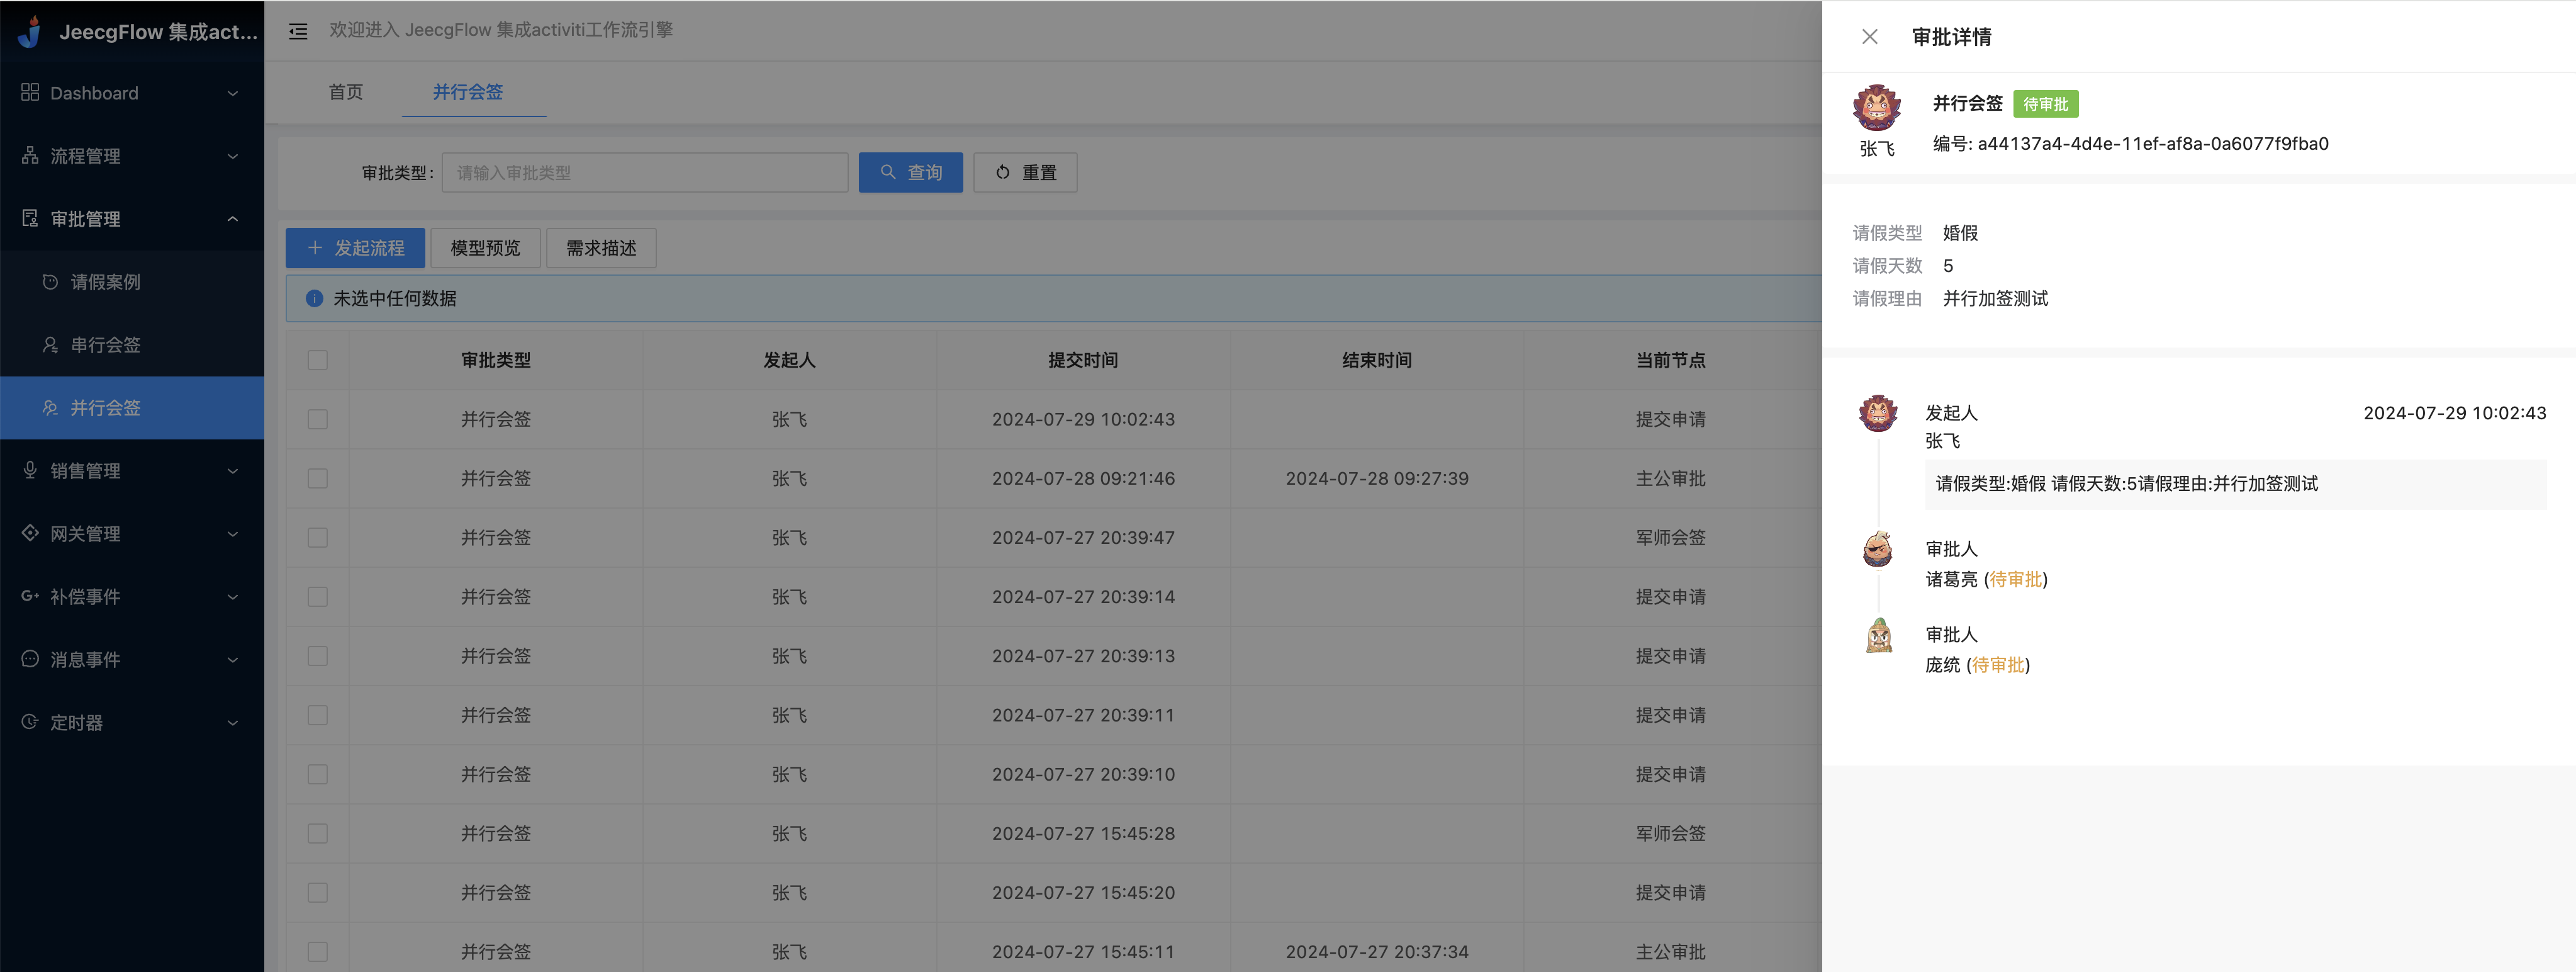
Task: Click 诸葛亮 approver avatar icon
Action: 1878,549
